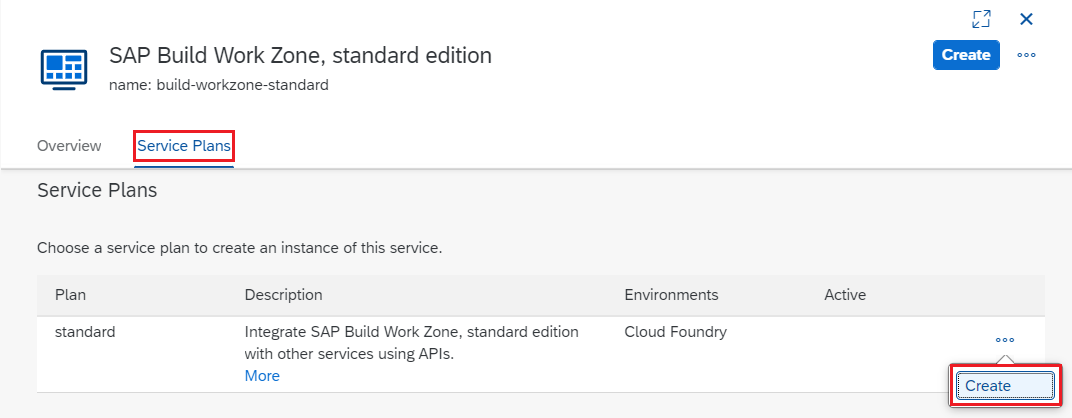Choose Create from the plan popup menu
1072x418 pixels.
click(x=1004, y=386)
